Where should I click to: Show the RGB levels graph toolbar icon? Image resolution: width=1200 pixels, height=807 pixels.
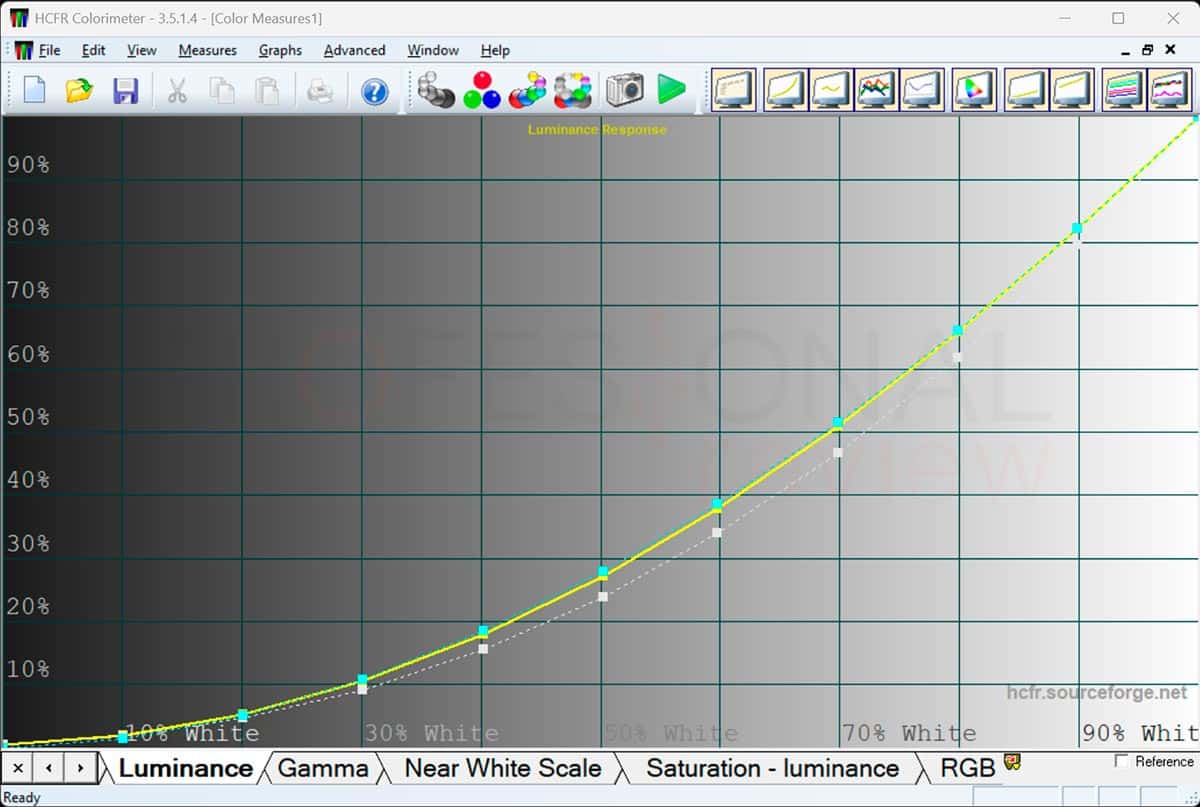[876, 90]
